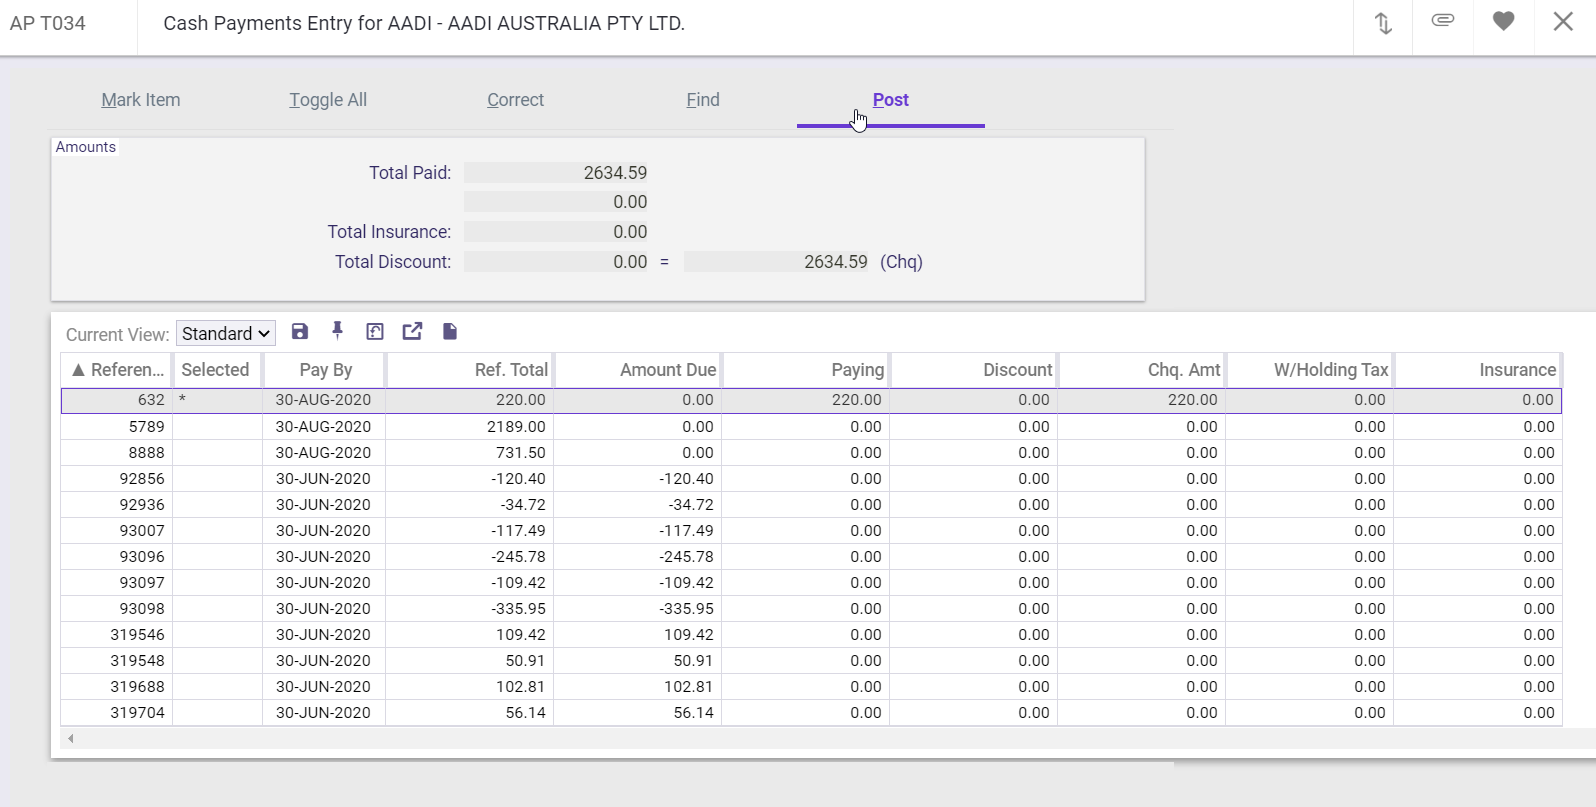This screenshot has height=807, width=1596.
Task: Add screen to favourites with heart icon
Action: [x=1503, y=21]
